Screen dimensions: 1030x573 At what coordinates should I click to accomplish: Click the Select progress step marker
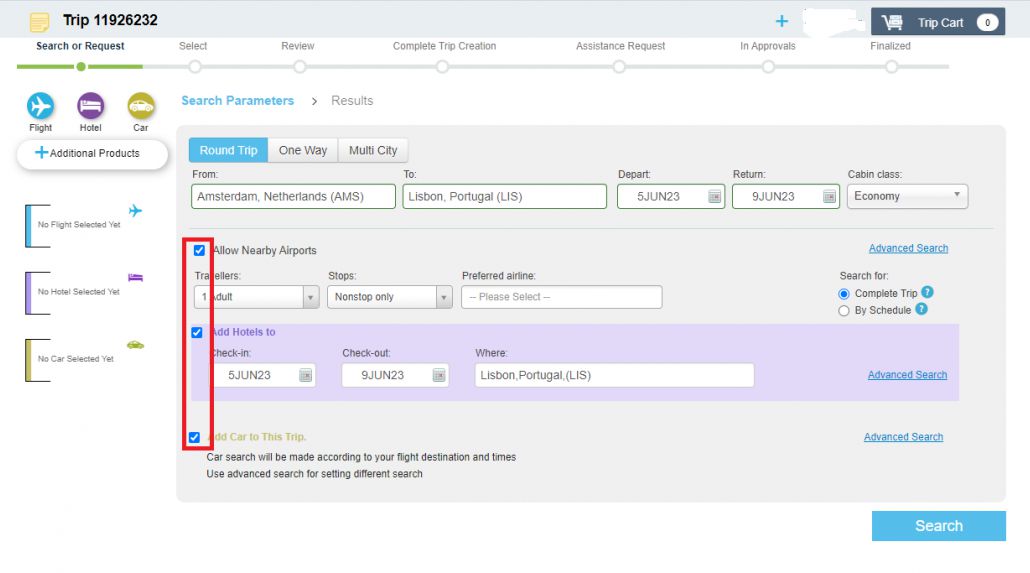pyautogui.click(x=194, y=66)
